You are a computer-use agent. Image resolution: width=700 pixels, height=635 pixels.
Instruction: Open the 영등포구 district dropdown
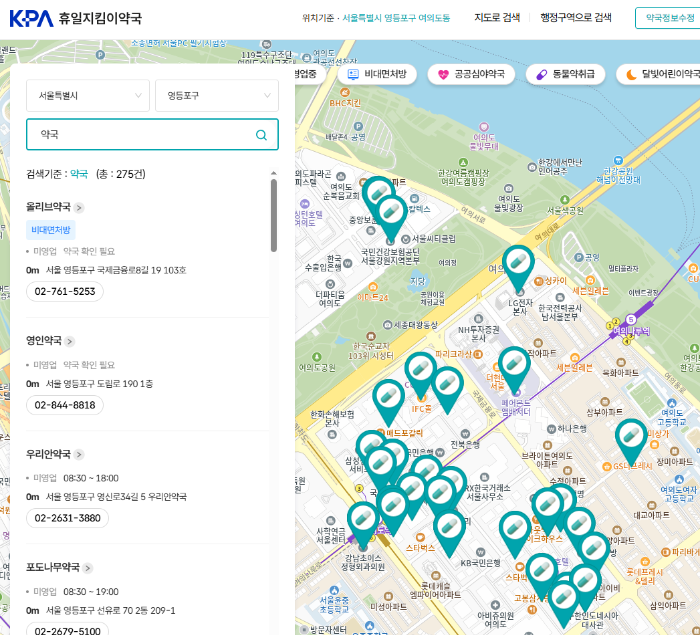click(217, 96)
